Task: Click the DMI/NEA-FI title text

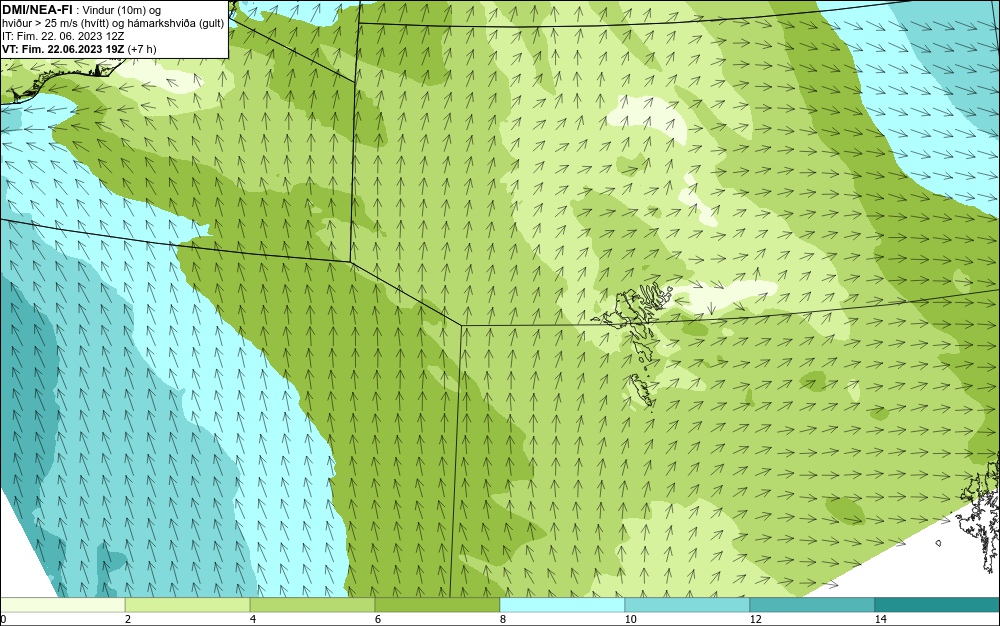Action: (x=37, y=9)
